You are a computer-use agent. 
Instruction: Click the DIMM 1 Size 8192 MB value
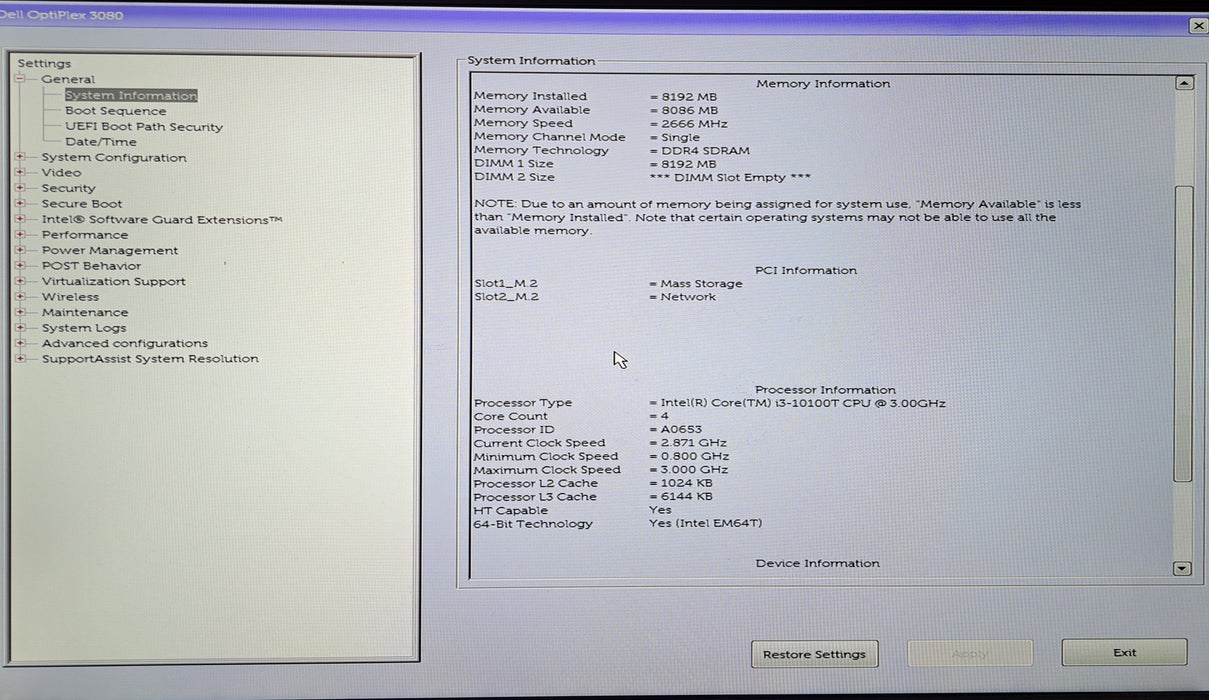(x=683, y=164)
